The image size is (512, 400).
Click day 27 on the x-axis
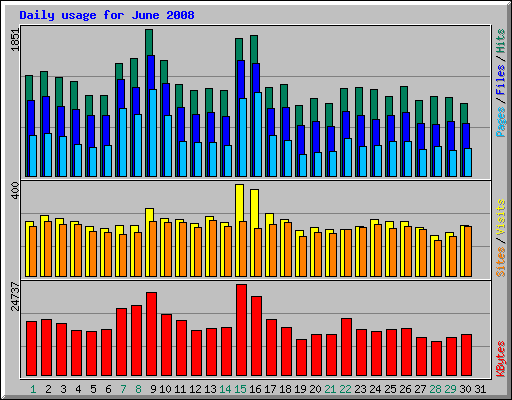pos(420,389)
